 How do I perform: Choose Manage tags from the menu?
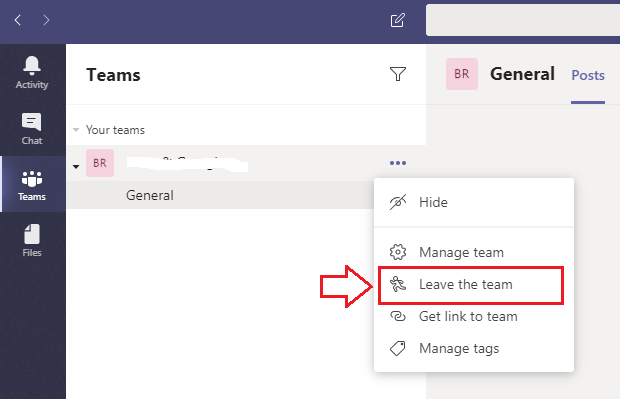(474, 348)
